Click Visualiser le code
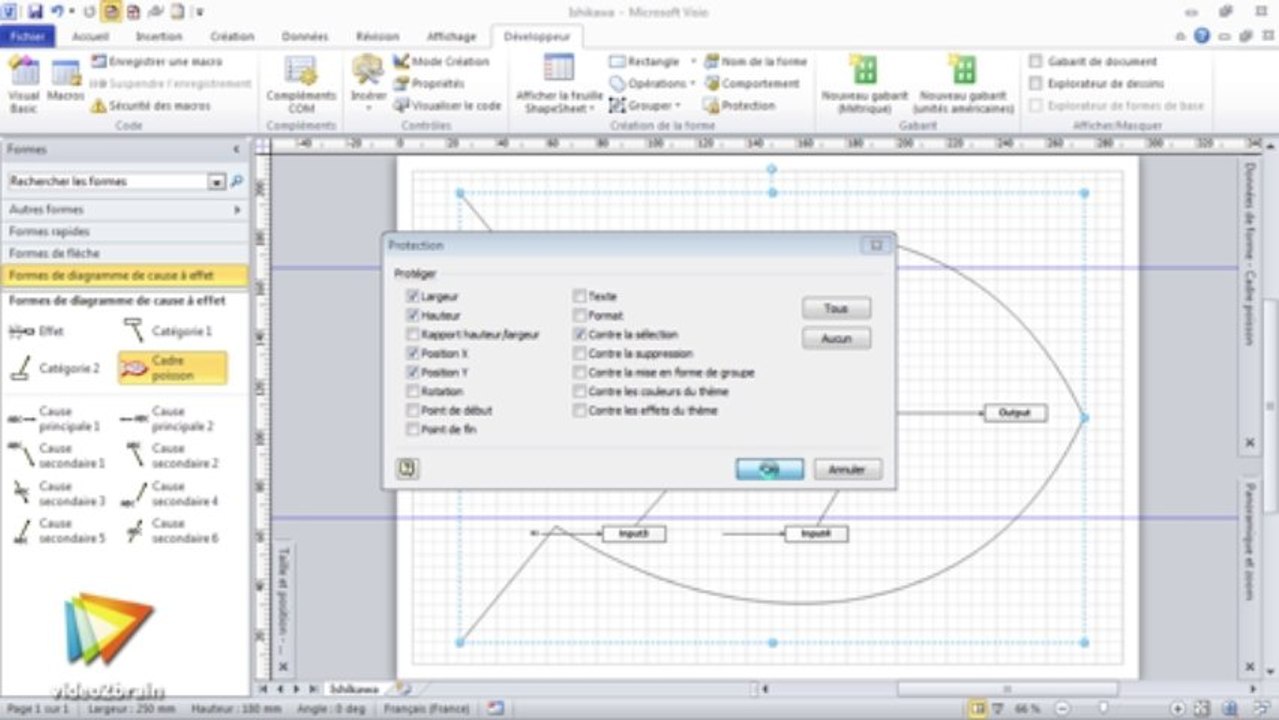 (447, 105)
